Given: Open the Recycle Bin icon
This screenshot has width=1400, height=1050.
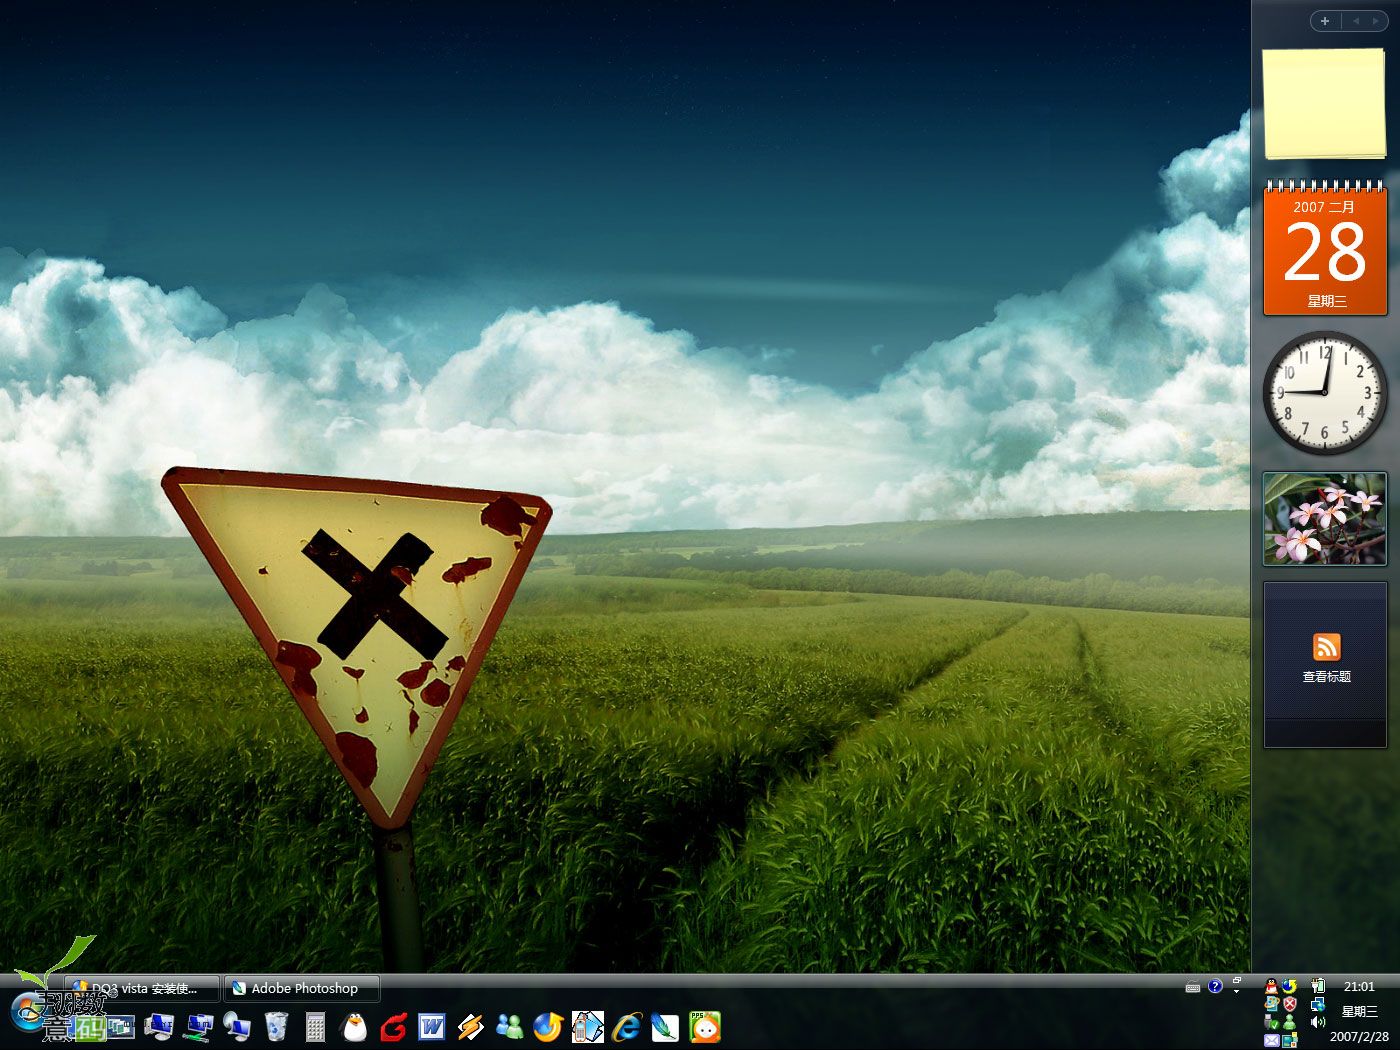Looking at the screenshot, I should pos(276,1026).
